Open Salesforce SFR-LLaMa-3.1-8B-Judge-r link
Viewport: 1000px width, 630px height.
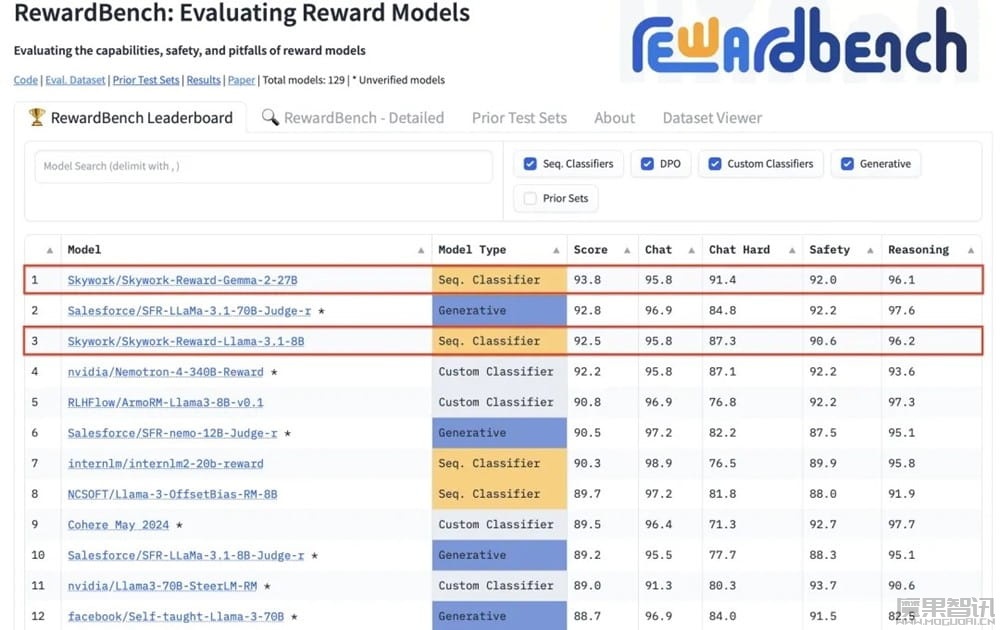click(186, 555)
